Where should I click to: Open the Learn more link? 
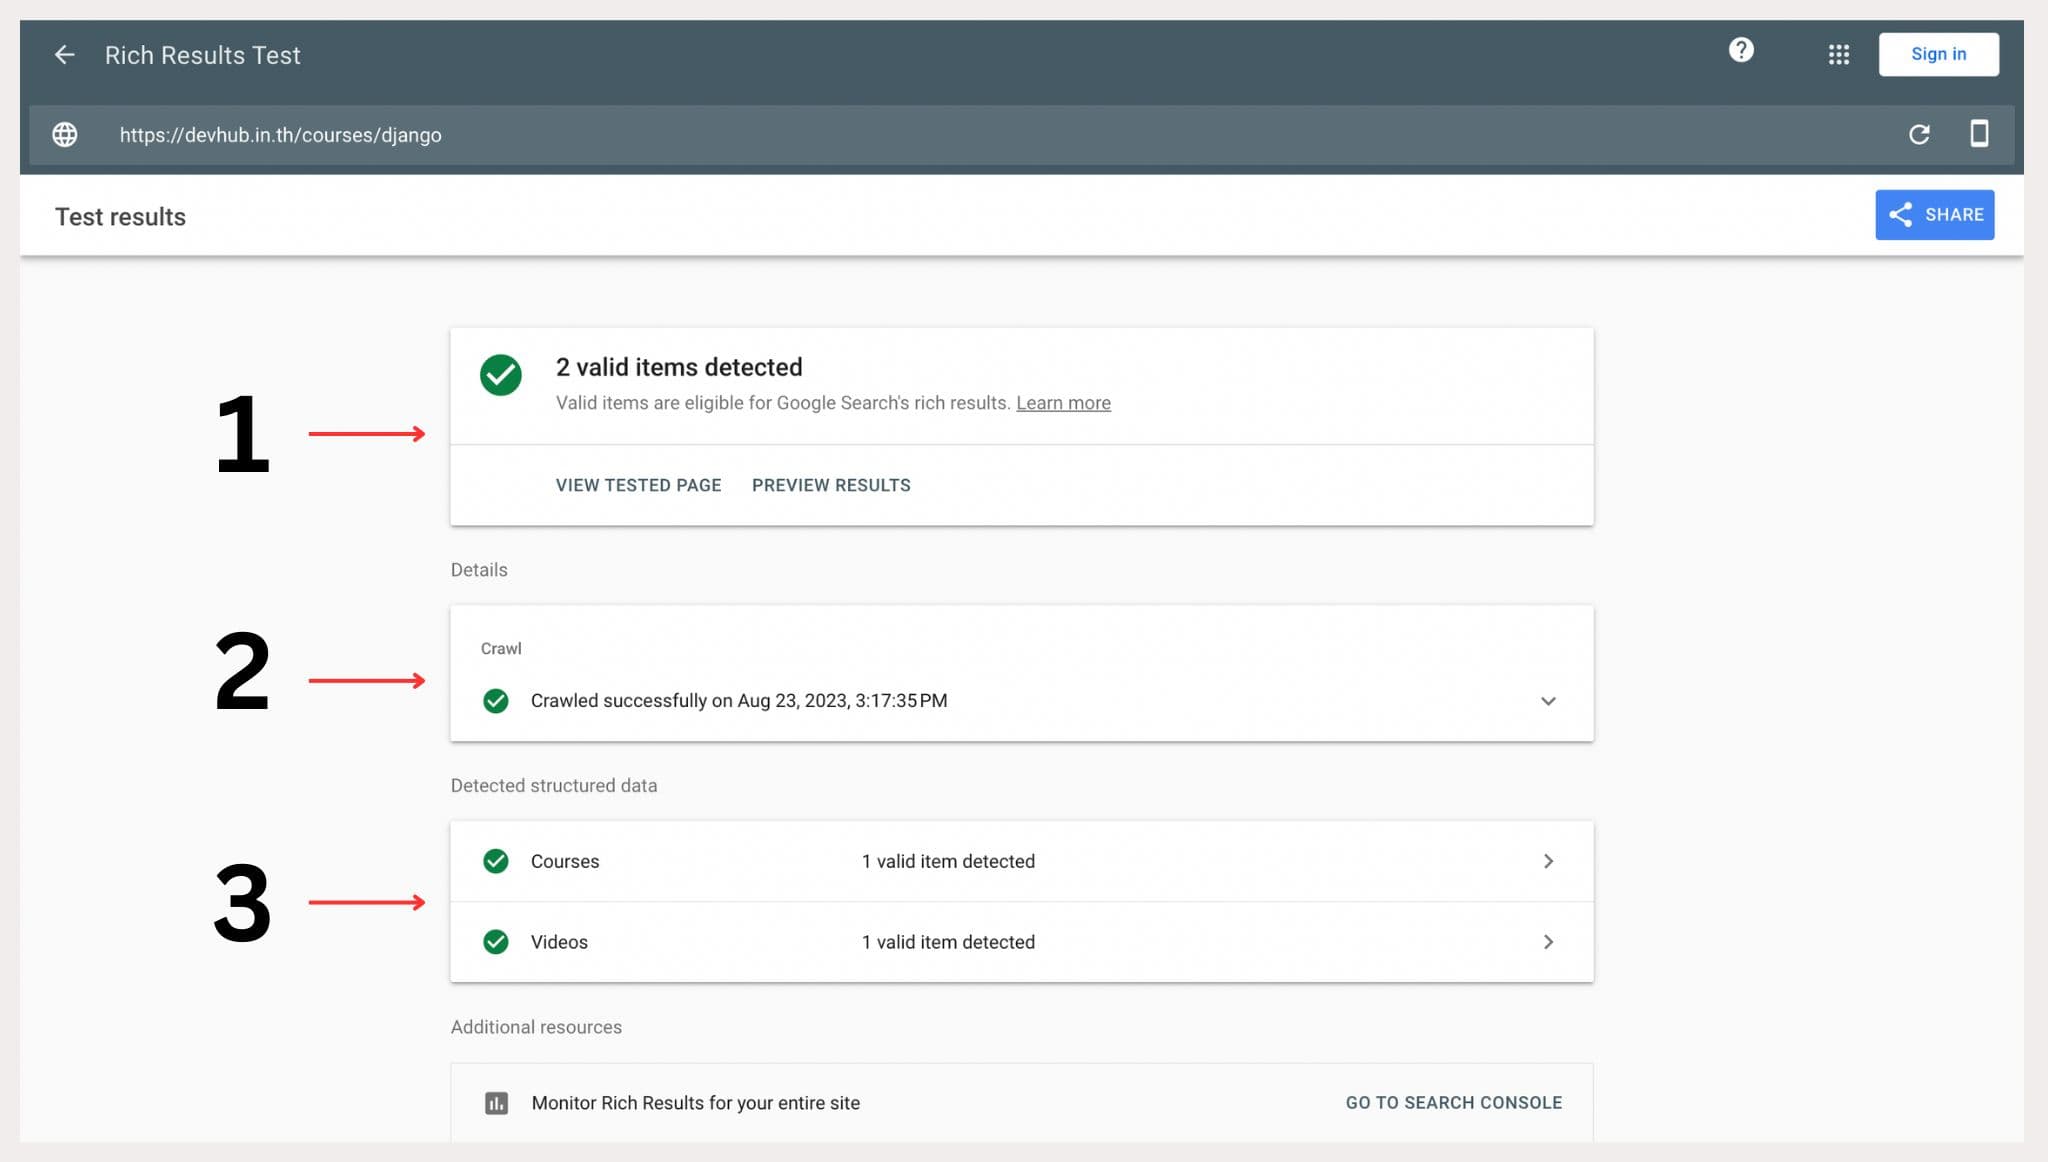tap(1063, 403)
